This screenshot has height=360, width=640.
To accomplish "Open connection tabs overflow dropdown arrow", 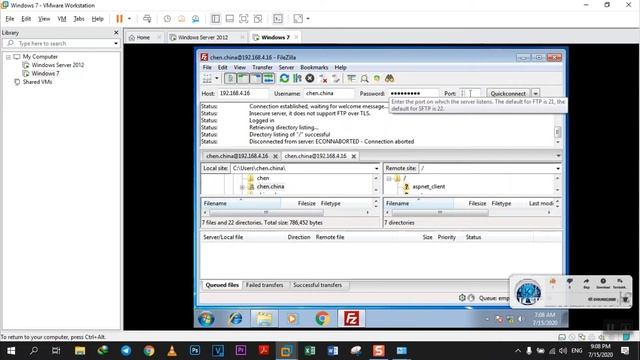I will point(558,156).
